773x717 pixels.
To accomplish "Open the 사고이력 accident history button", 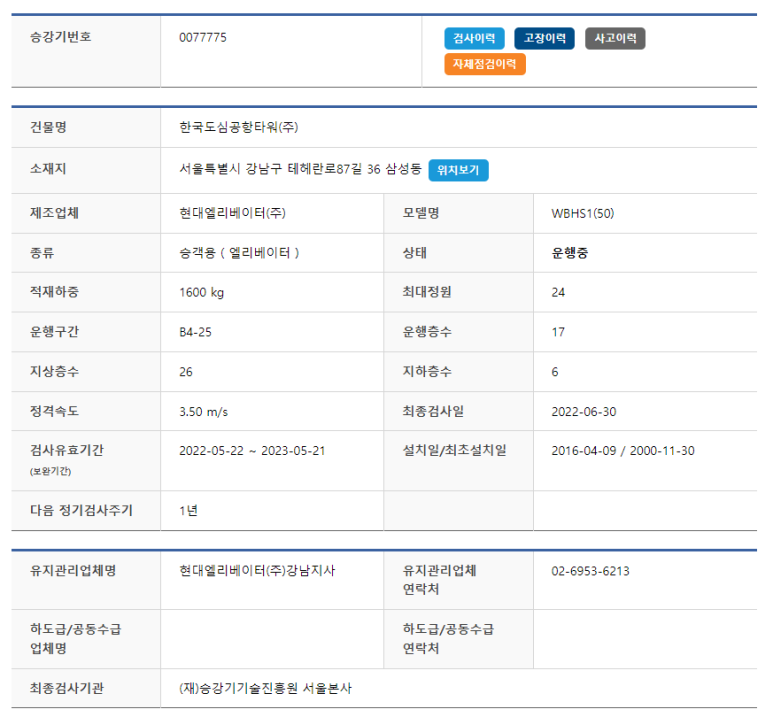I will click(x=615, y=38).
